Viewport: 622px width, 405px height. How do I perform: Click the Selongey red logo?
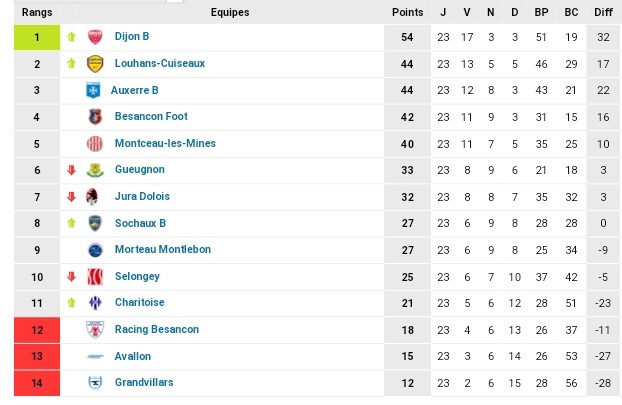pyautogui.click(x=95, y=277)
